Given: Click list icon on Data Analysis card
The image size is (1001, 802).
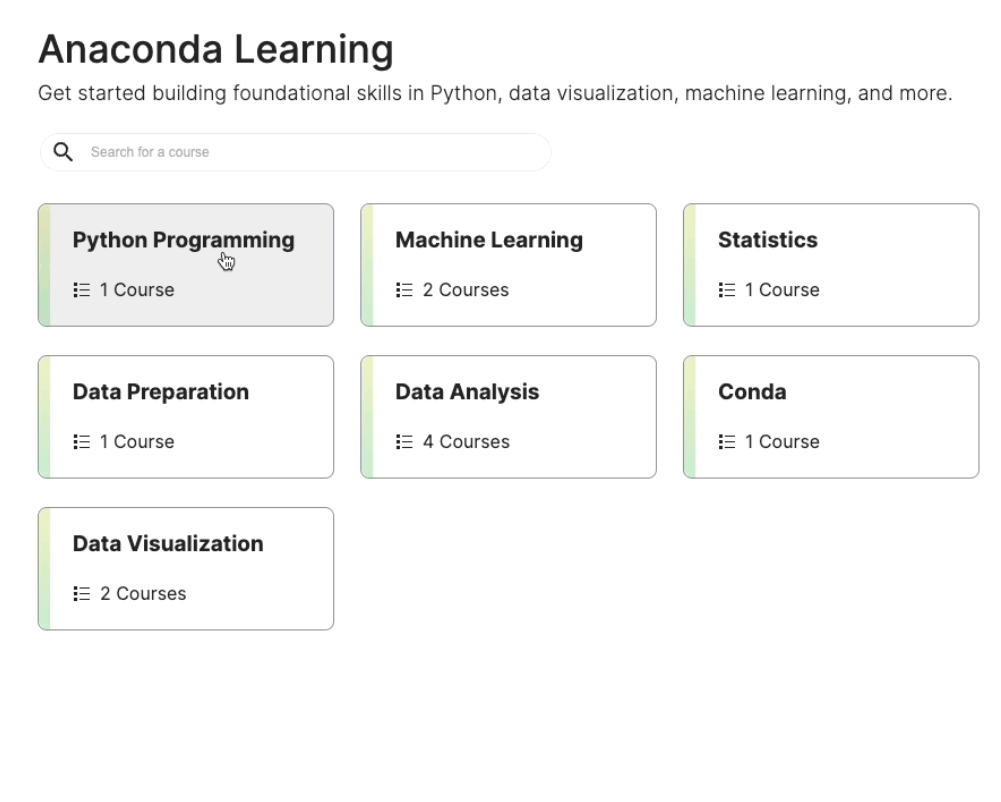Looking at the screenshot, I should click(405, 442).
